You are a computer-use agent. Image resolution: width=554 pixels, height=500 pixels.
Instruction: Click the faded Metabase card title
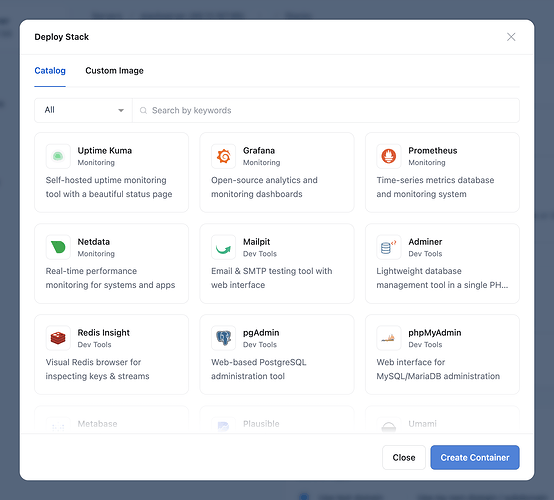pos(97,424)
